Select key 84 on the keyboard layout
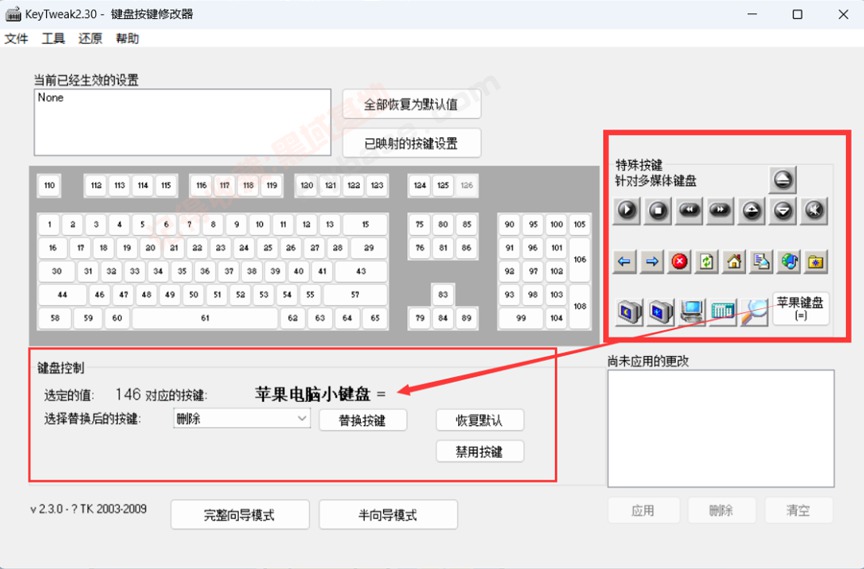This screenshot has width=864, height=569. click(x=443, y=318)
